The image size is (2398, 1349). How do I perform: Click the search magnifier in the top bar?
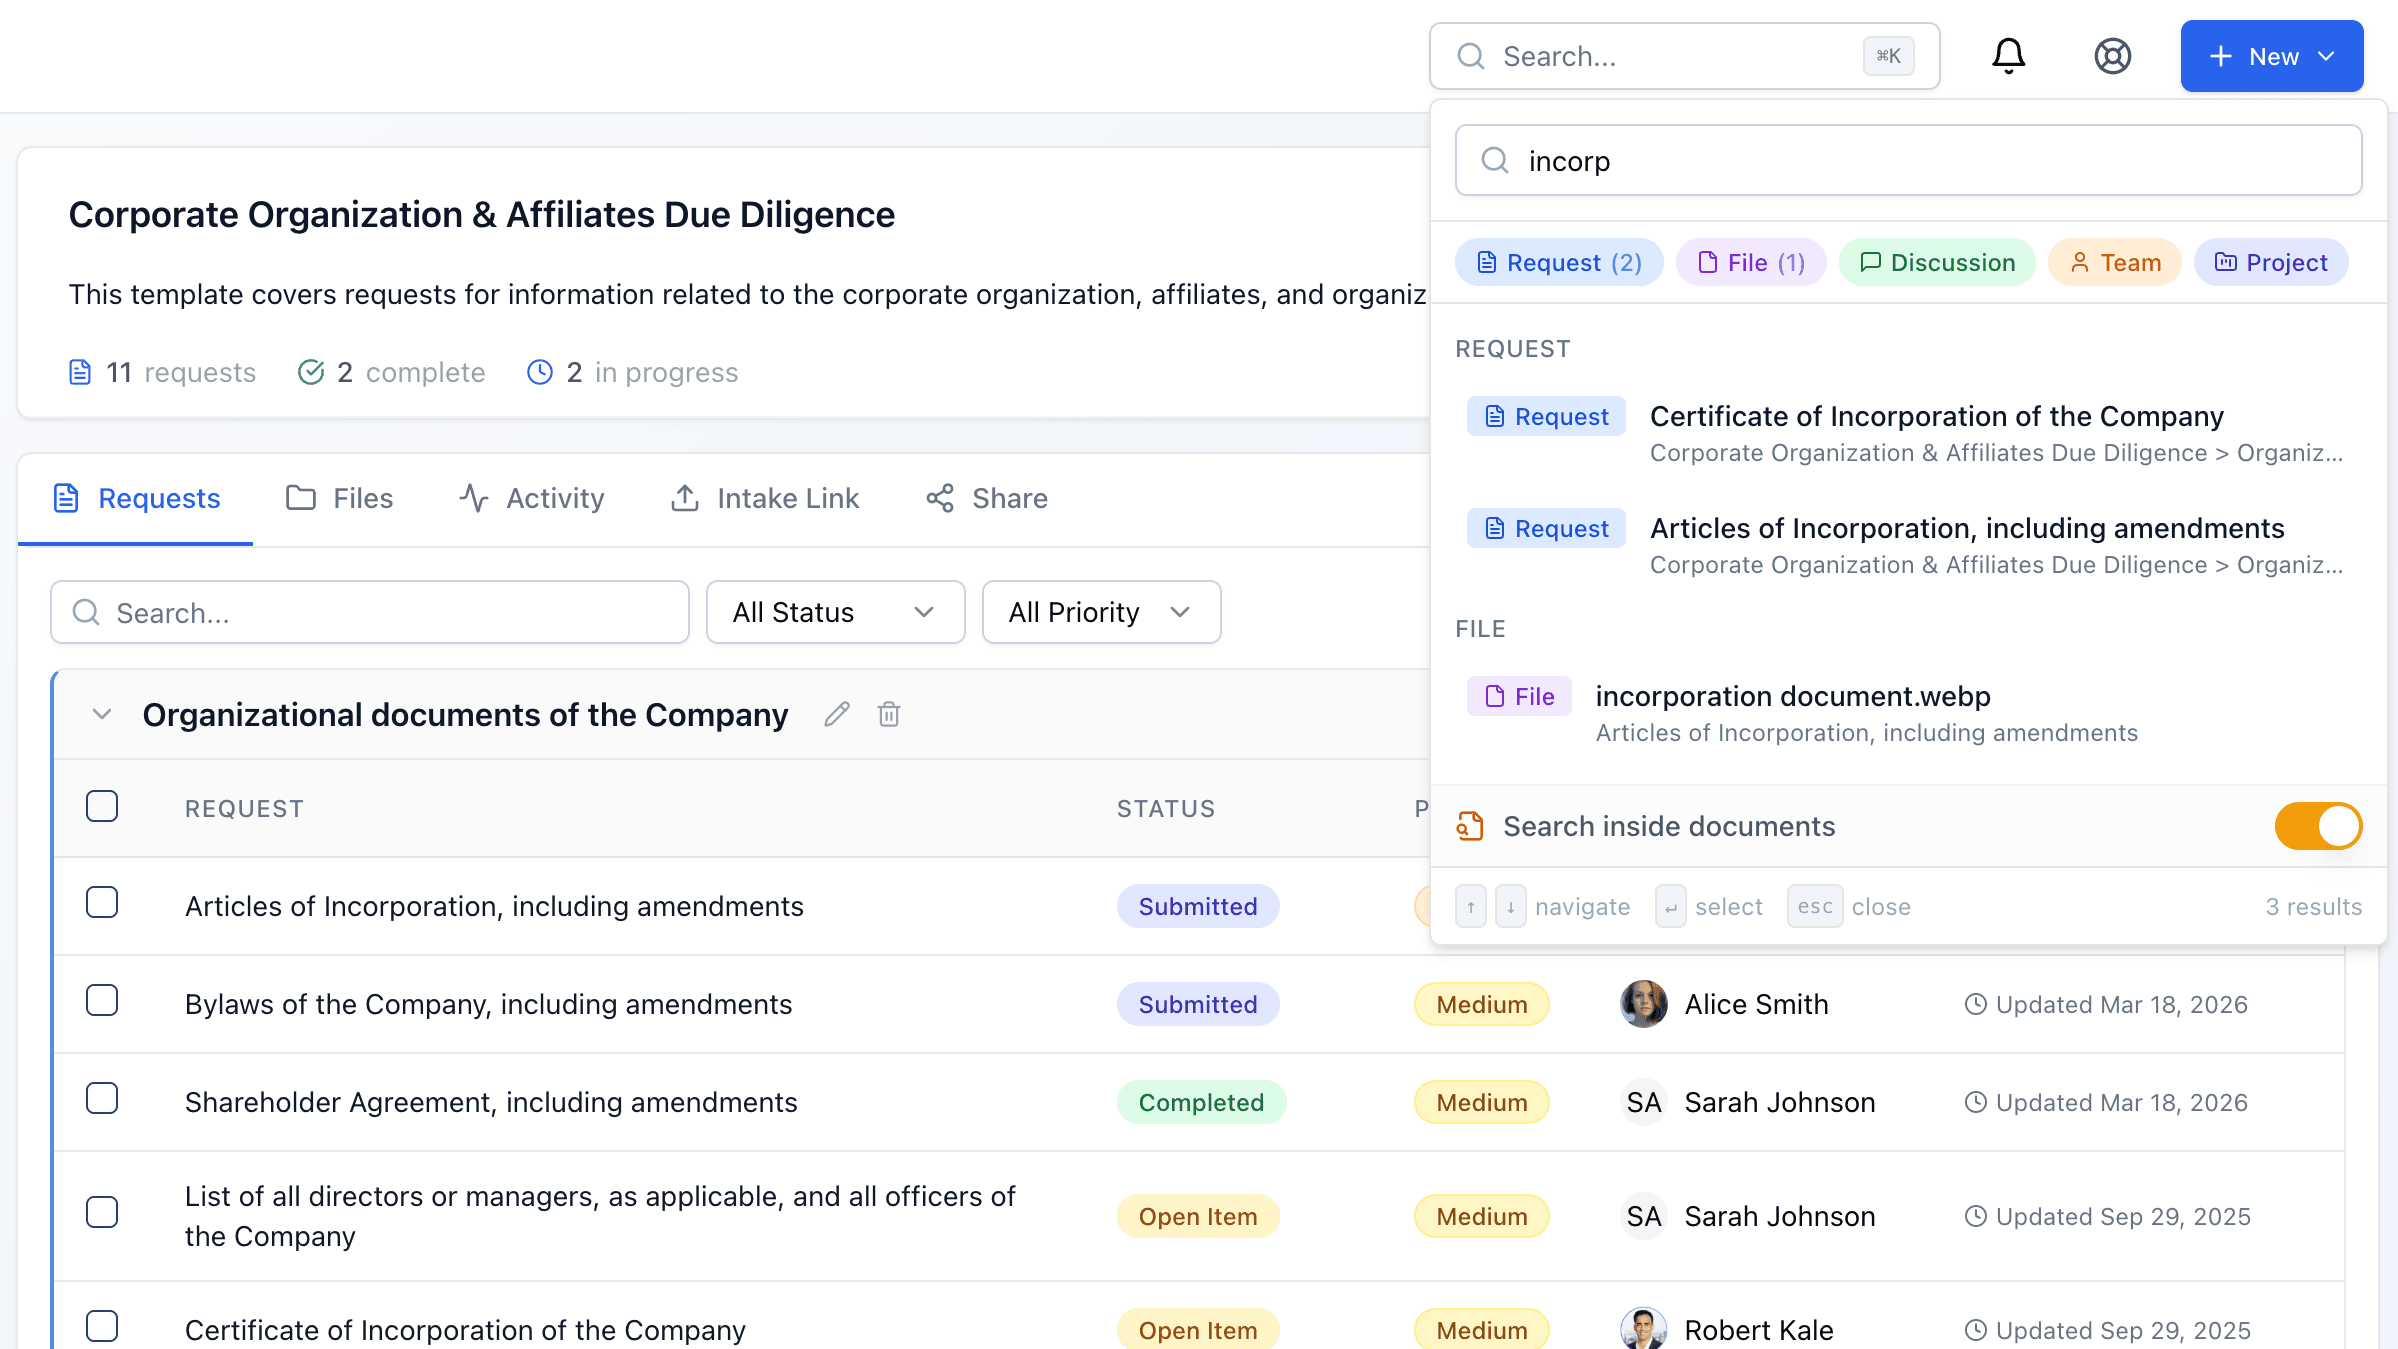point(1470,56)
